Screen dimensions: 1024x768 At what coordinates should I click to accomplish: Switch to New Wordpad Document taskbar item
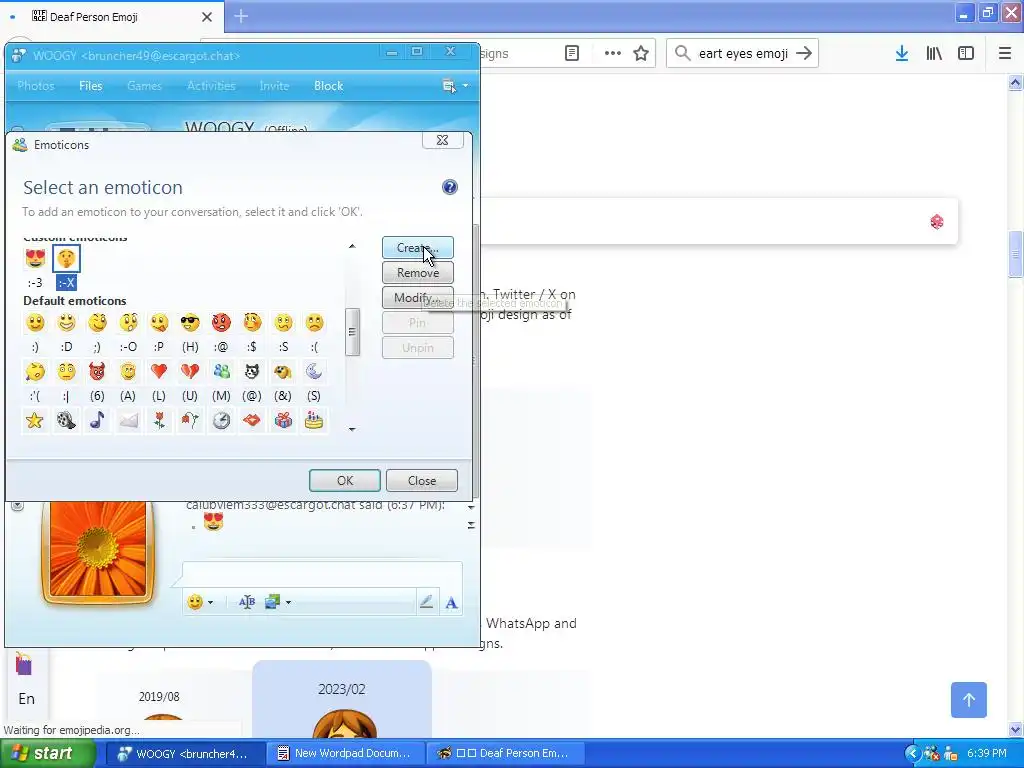coord(345,753)
